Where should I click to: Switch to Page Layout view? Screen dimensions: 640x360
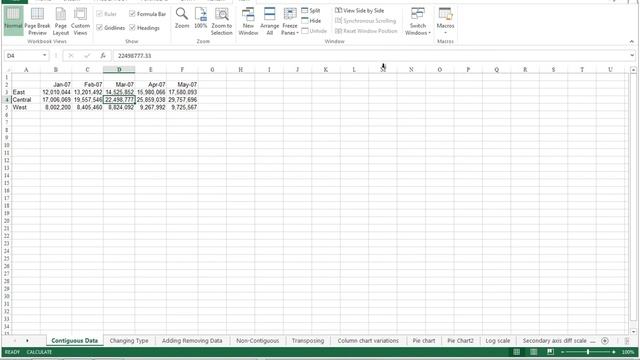click(61, 20)
